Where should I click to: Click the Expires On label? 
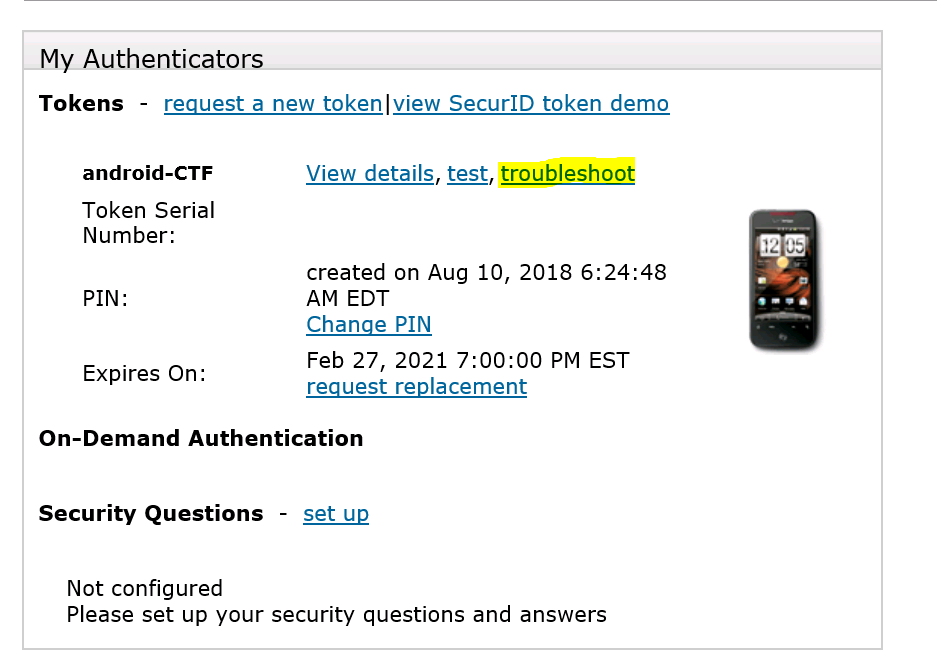point(144,374)
